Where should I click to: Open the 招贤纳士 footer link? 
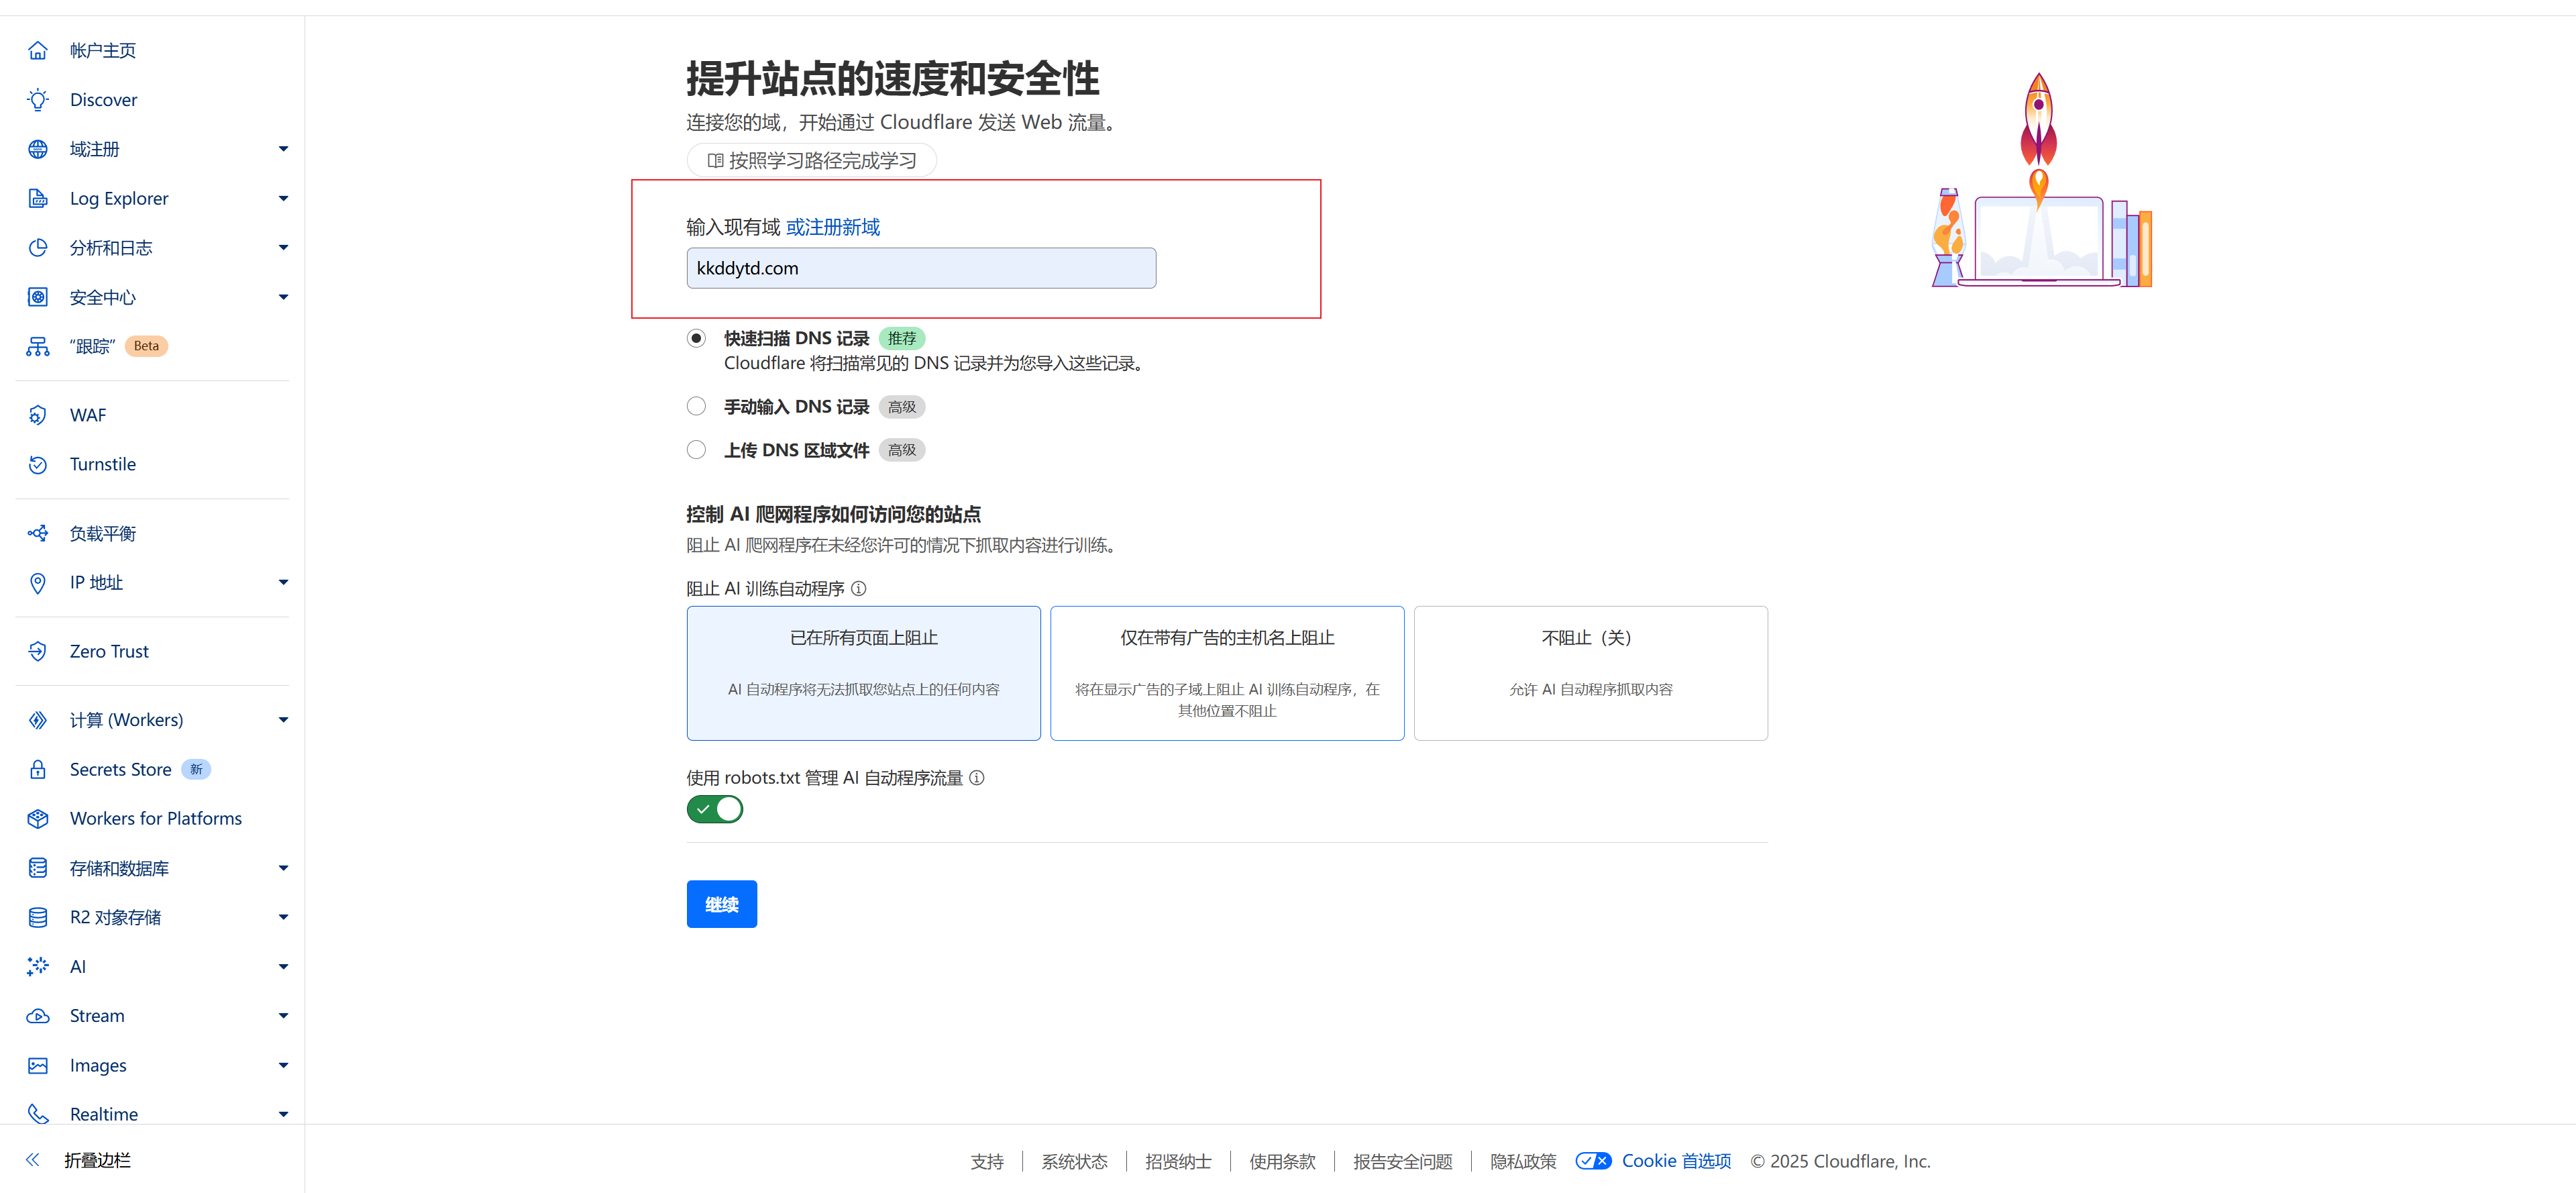pyautogui.click(x=1178, y=1161)
